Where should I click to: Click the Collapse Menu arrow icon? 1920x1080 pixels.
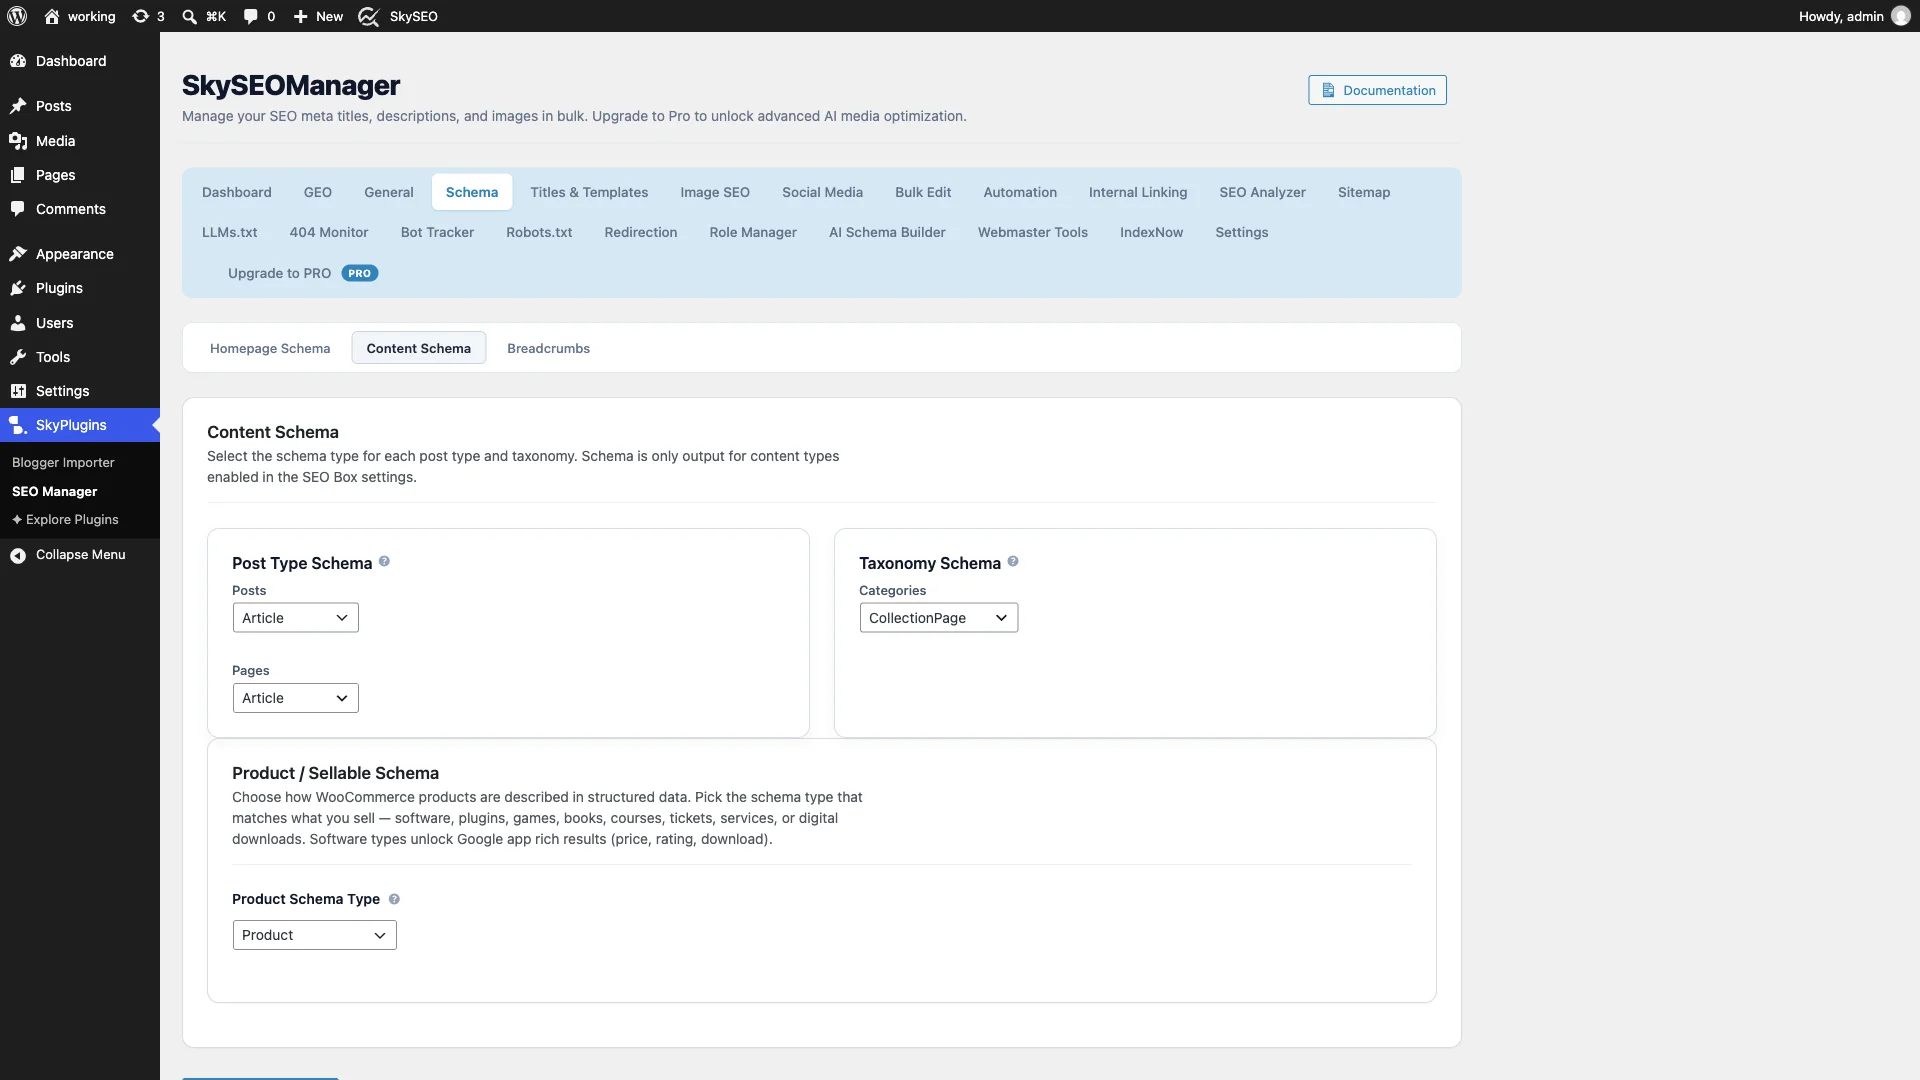point(18,555)
